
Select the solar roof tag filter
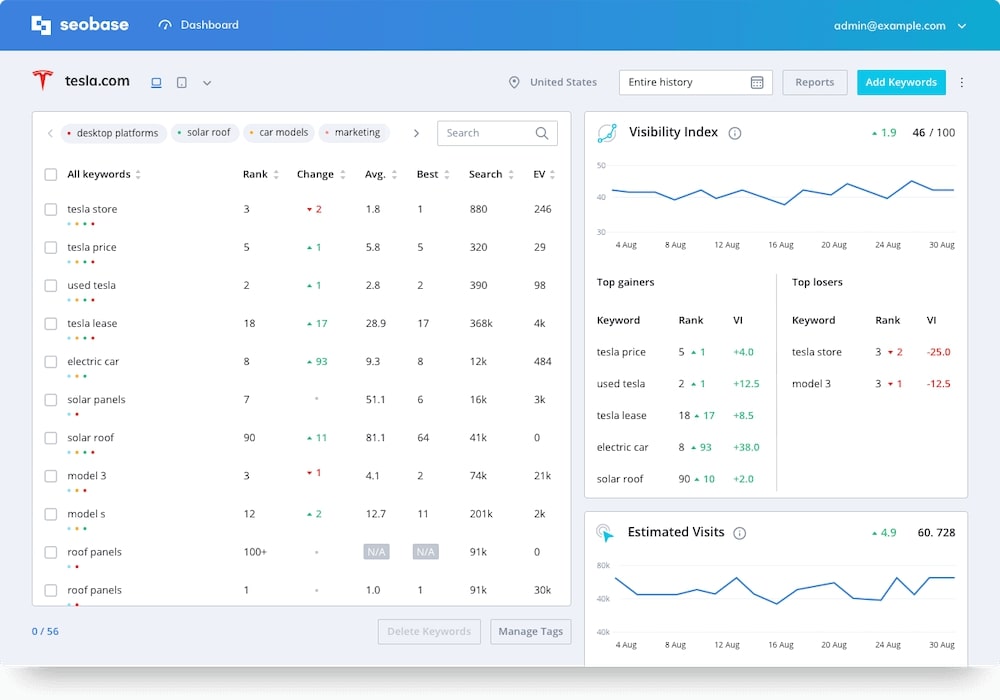click(205, 133)
